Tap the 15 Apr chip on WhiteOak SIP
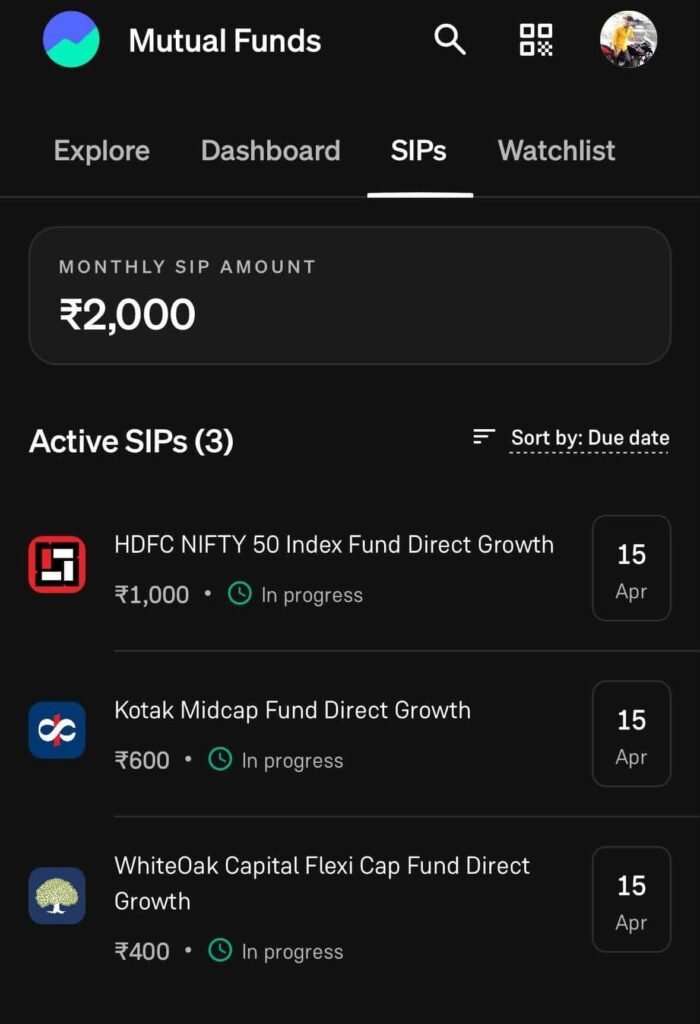The height and width of the screenshot is (1024, 700). click(631, 900)
